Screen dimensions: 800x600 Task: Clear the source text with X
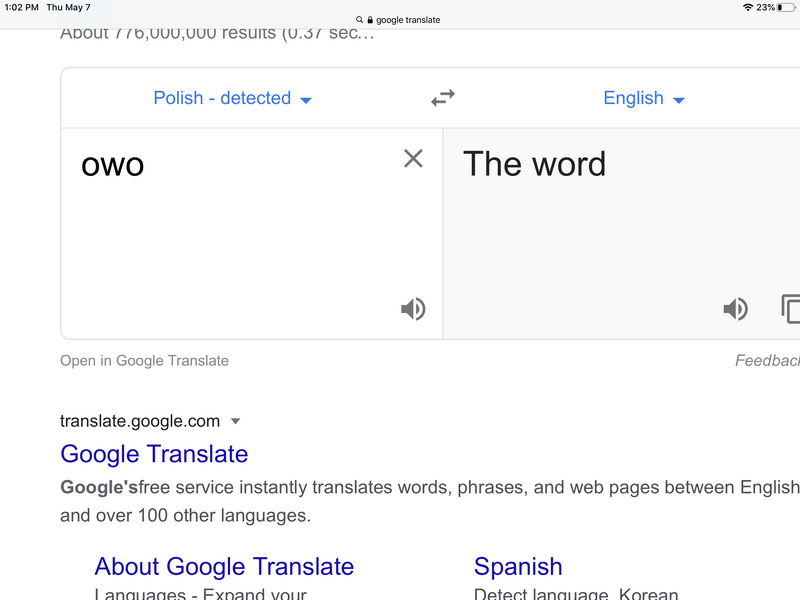pos(413,158)
